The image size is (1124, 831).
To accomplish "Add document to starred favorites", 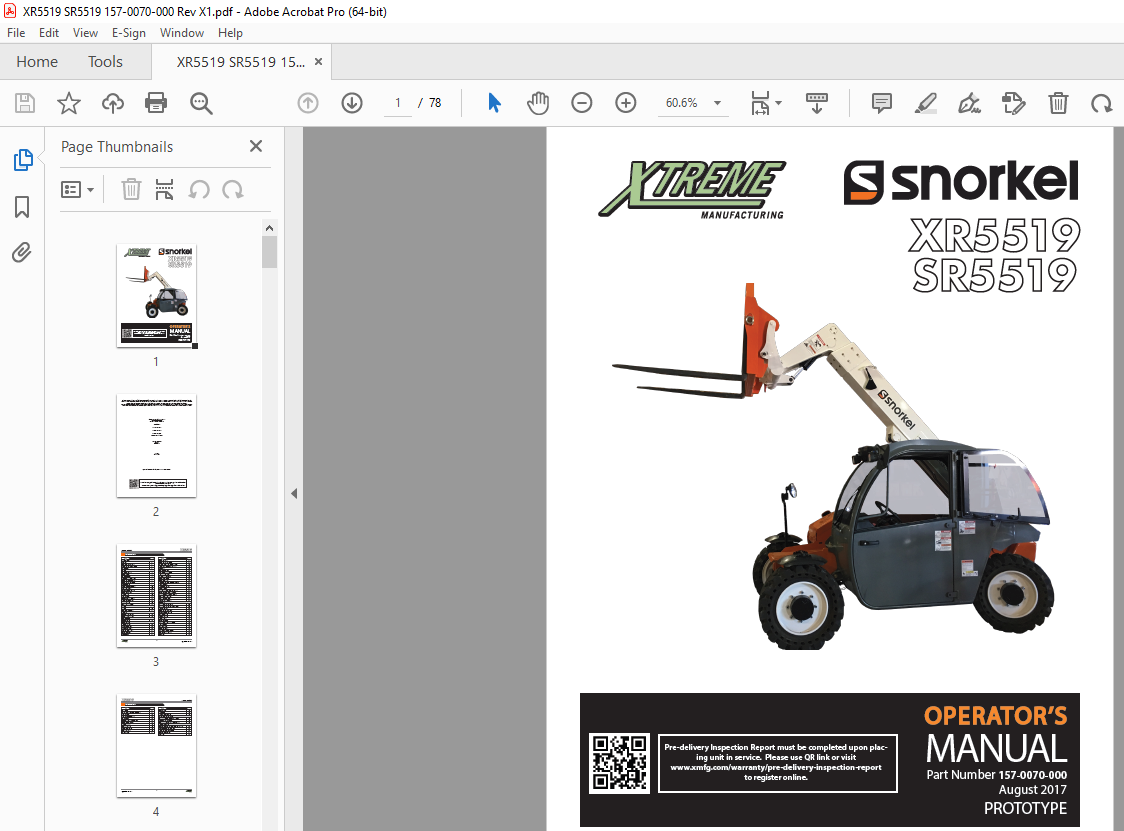I will click(x=69, y=103).
